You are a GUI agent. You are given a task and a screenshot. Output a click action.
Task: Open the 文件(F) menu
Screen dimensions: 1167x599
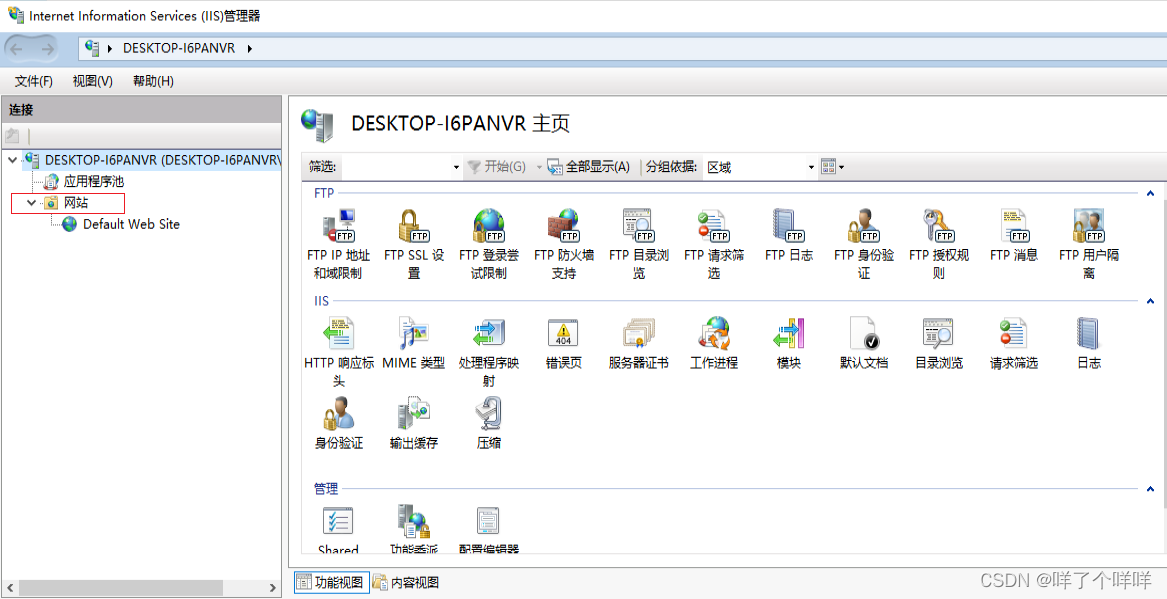pos(33,81)
